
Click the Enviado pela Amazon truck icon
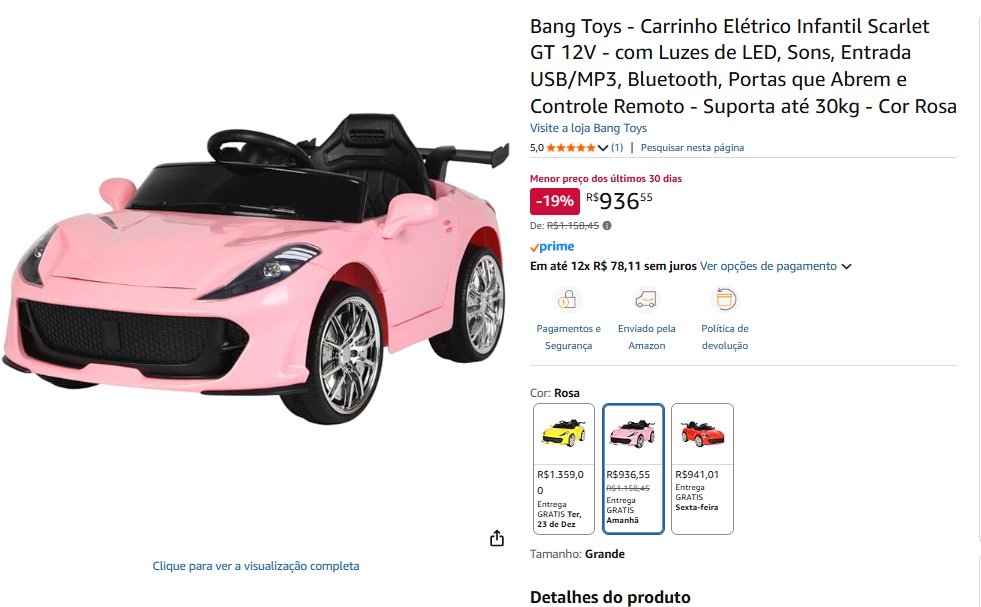(646, 300)
